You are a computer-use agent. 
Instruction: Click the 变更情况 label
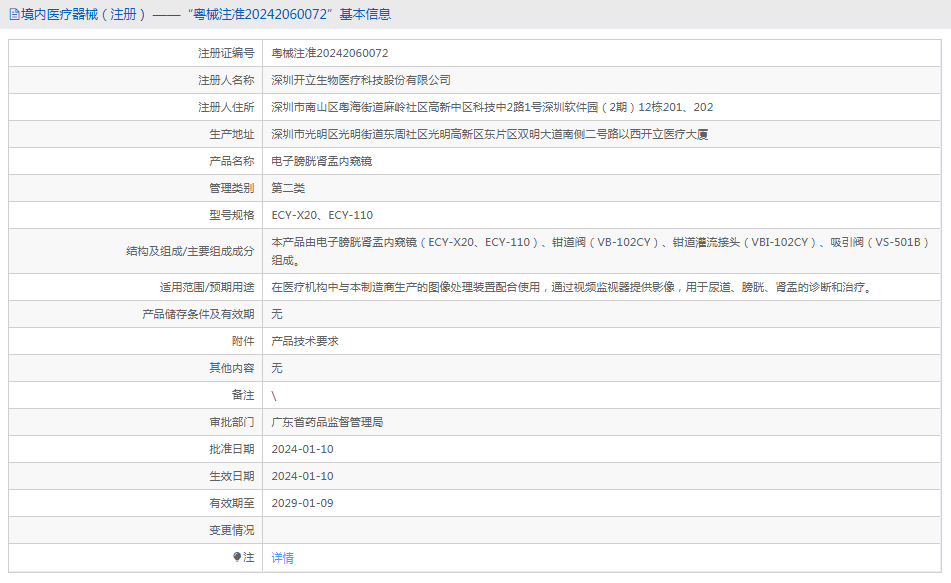(232, 530)
